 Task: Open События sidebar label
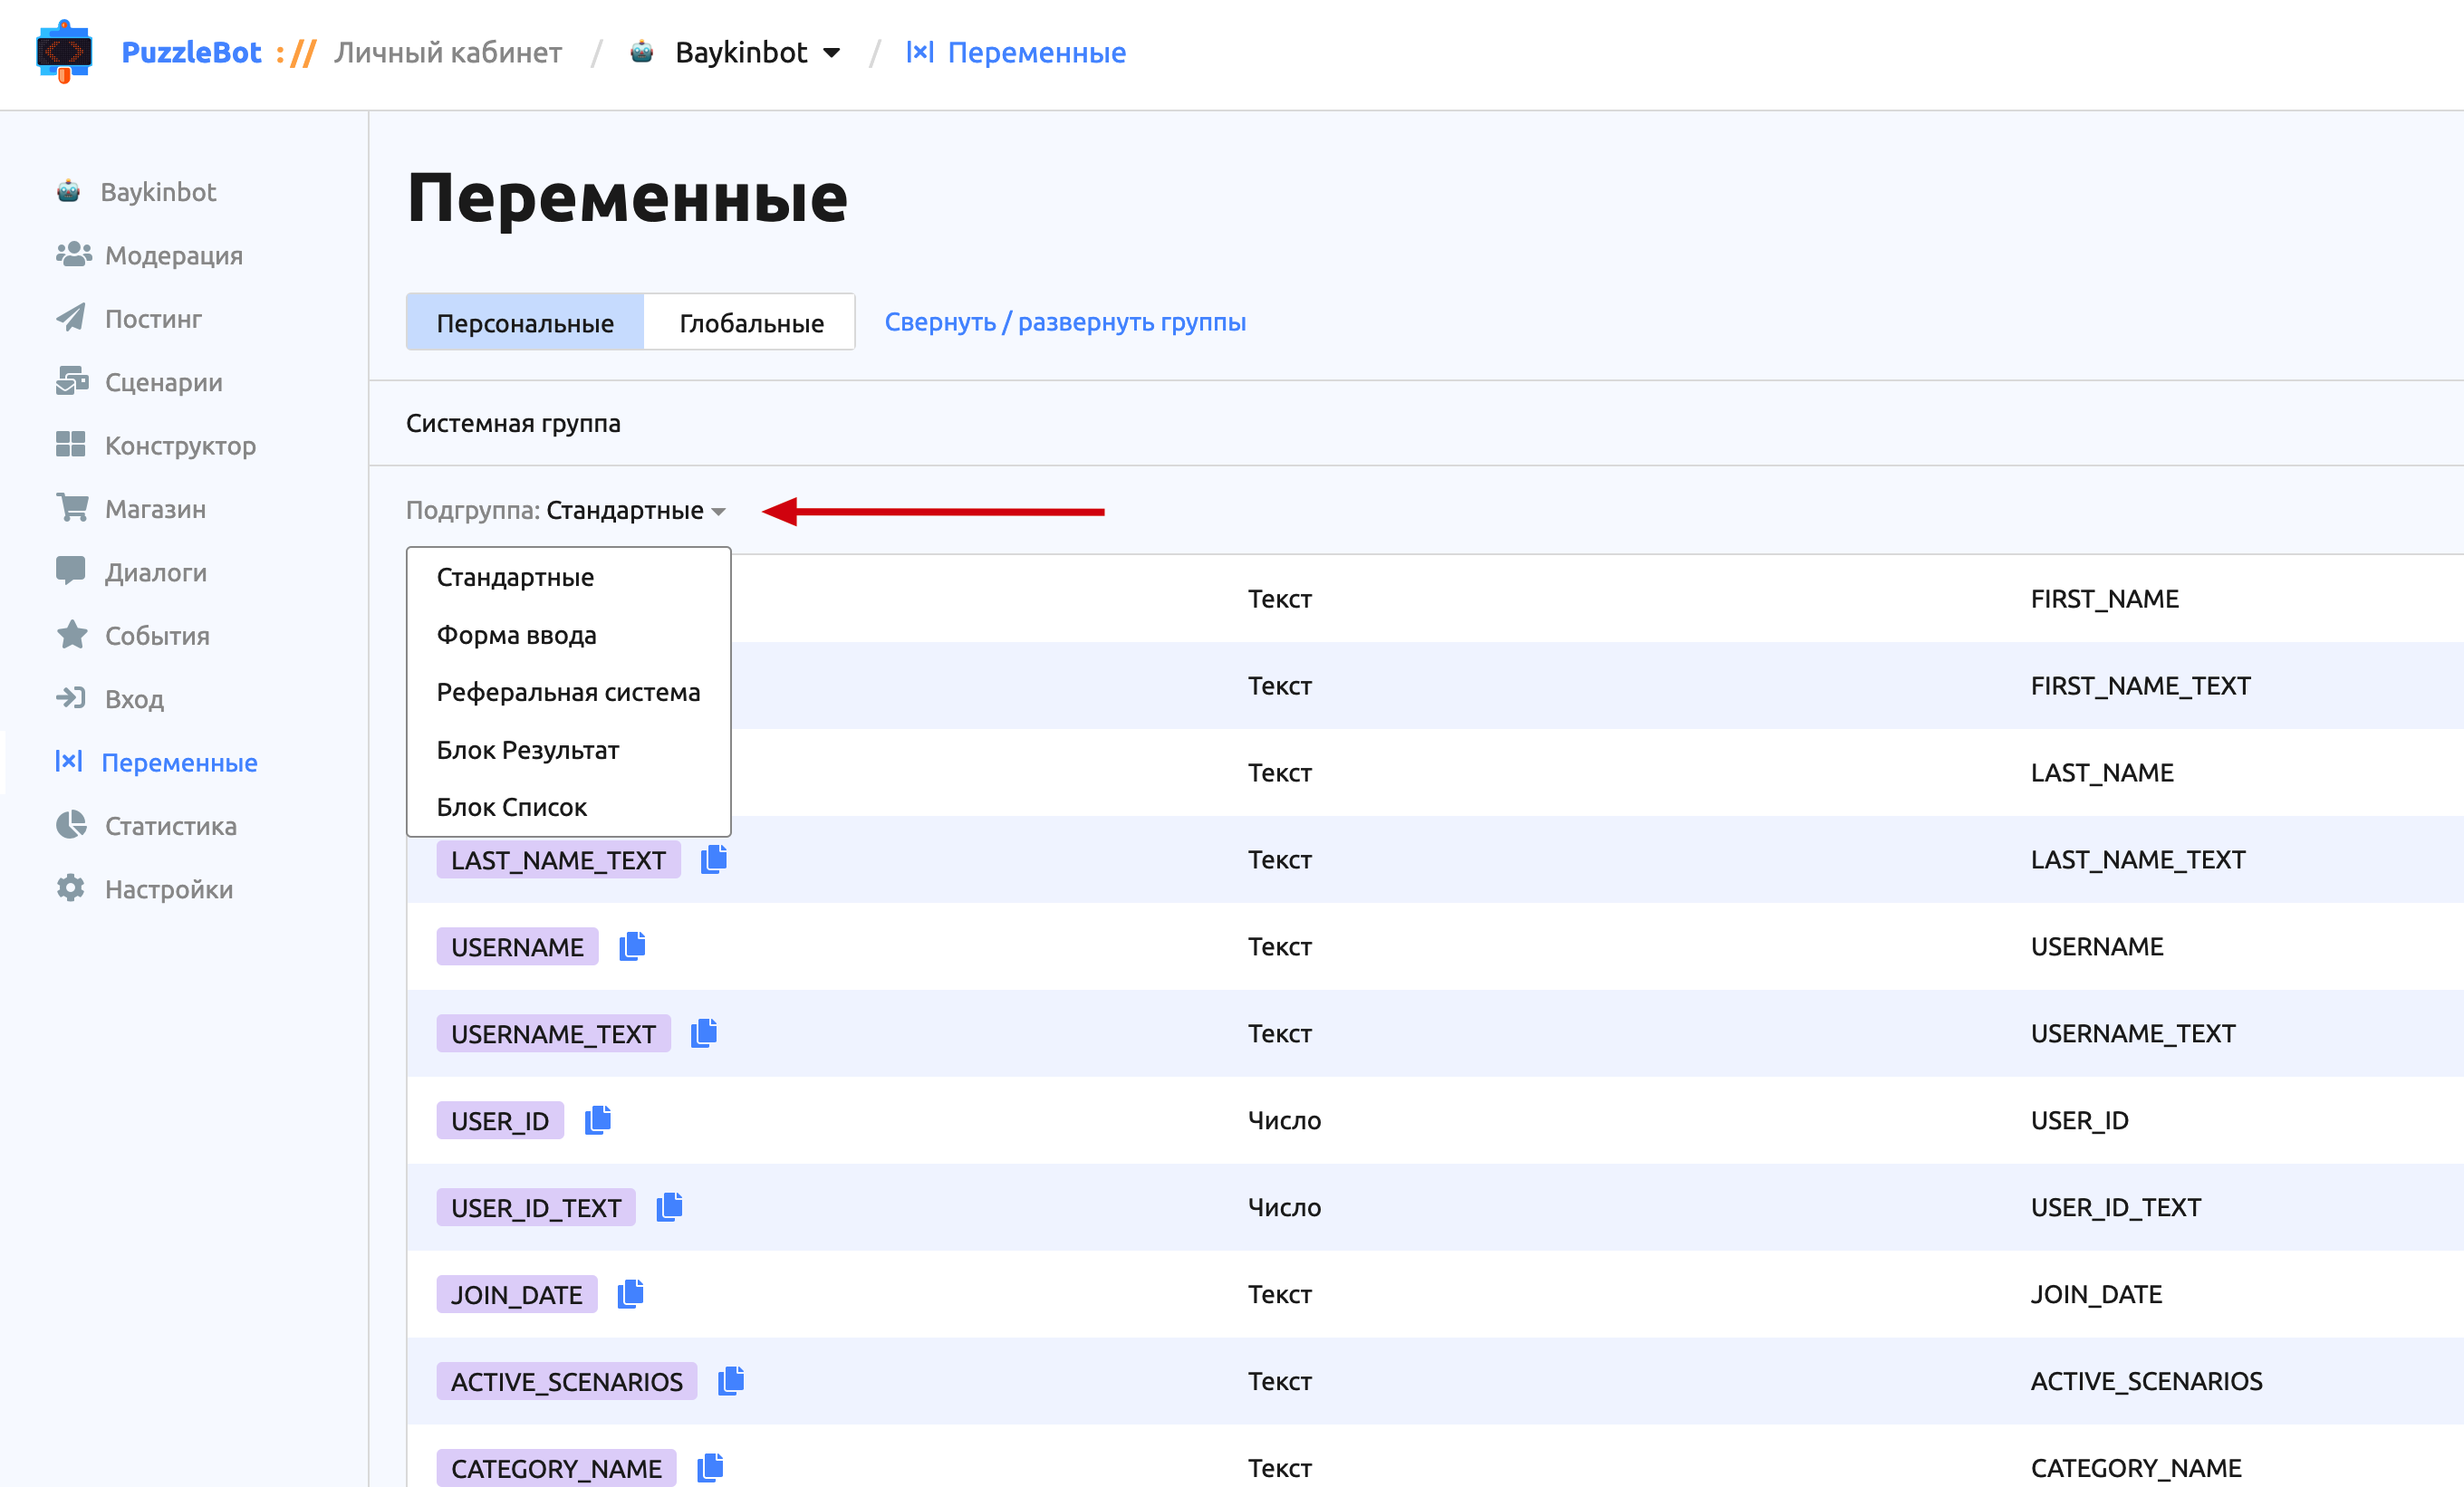(157, 636)
